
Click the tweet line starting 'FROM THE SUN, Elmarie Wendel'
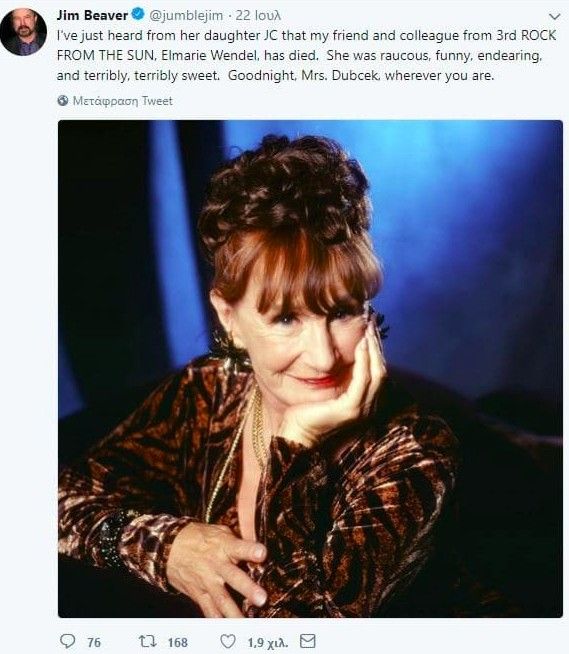[300, 55]
